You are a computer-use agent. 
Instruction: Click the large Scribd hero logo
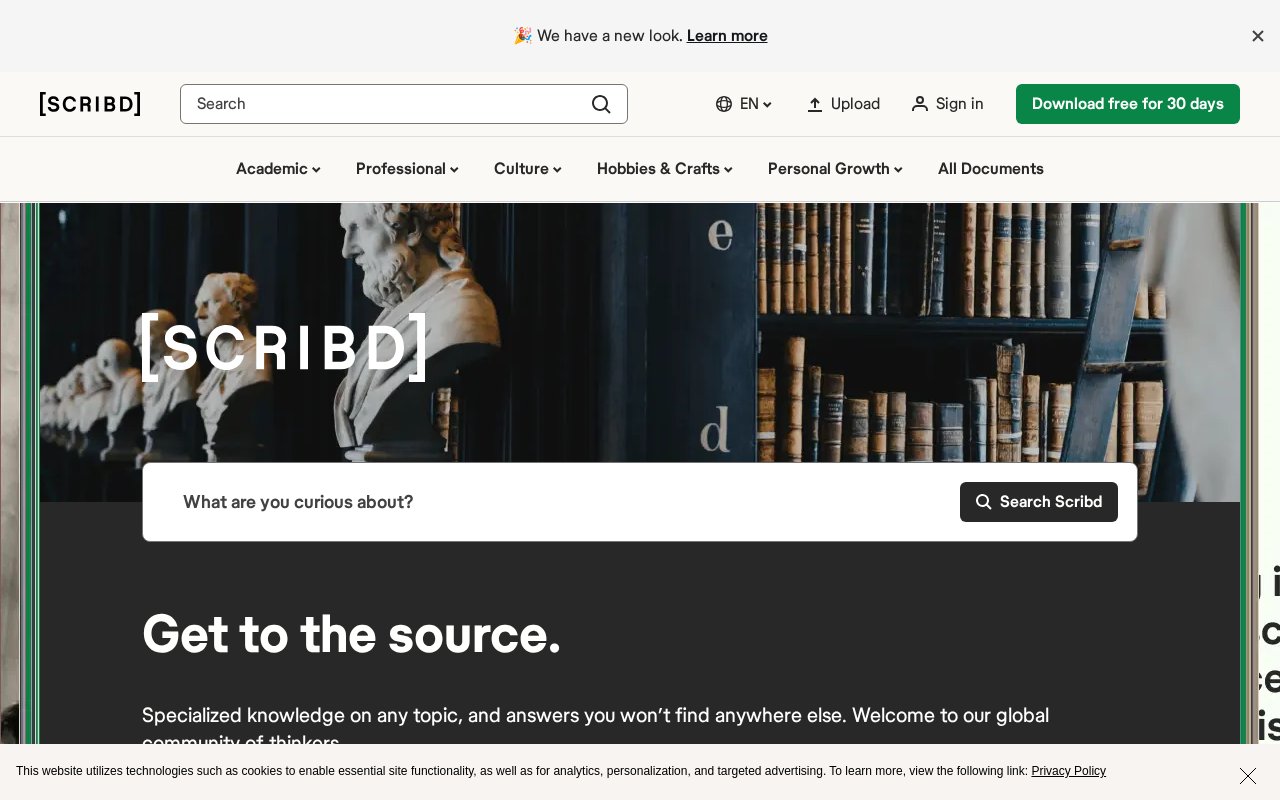coord(284,348)
